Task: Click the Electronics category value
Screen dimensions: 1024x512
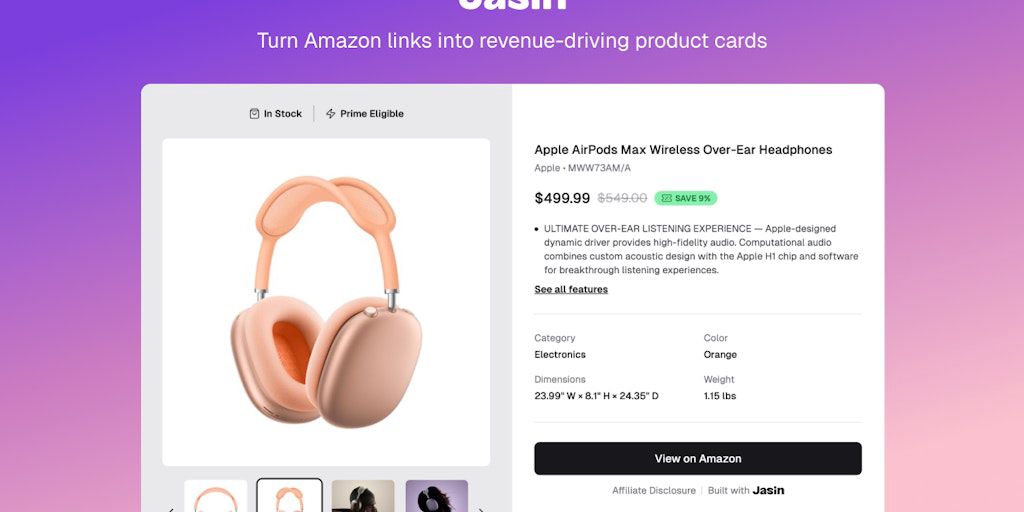Action: click(x=560, y=355)
